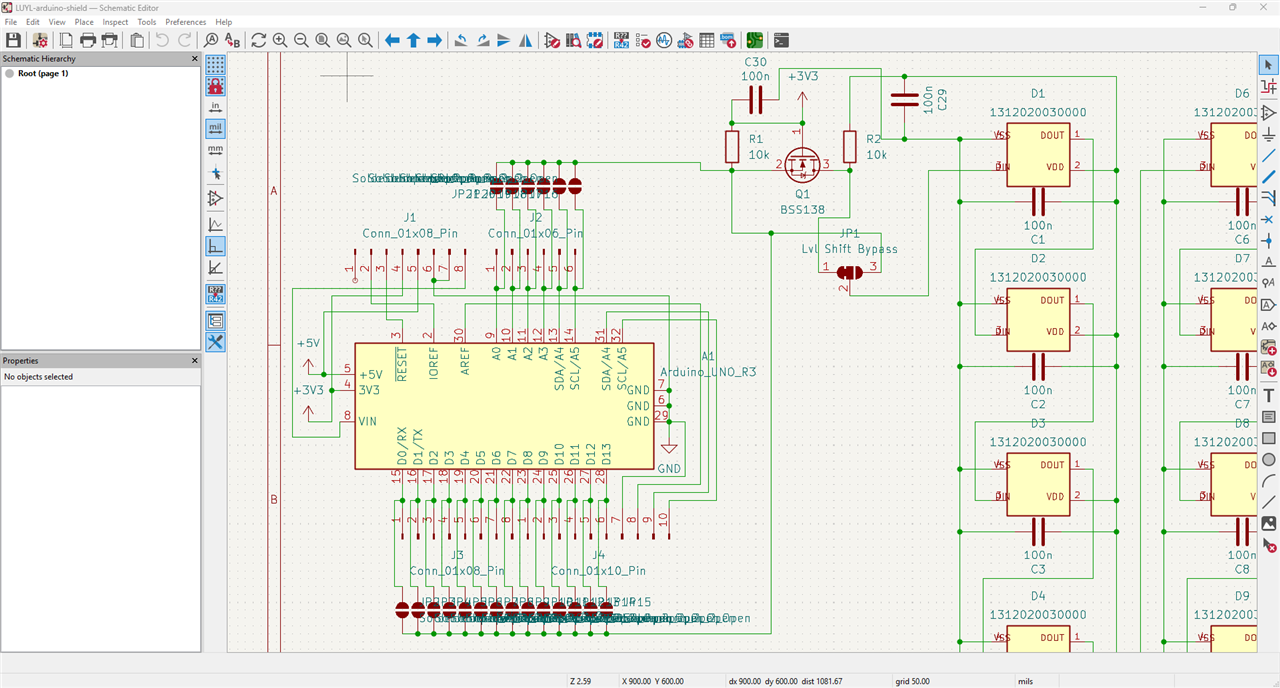This screenshot has width=1280, height=688.
Task: Open the Inspect menu
Action: click(115, 21)
